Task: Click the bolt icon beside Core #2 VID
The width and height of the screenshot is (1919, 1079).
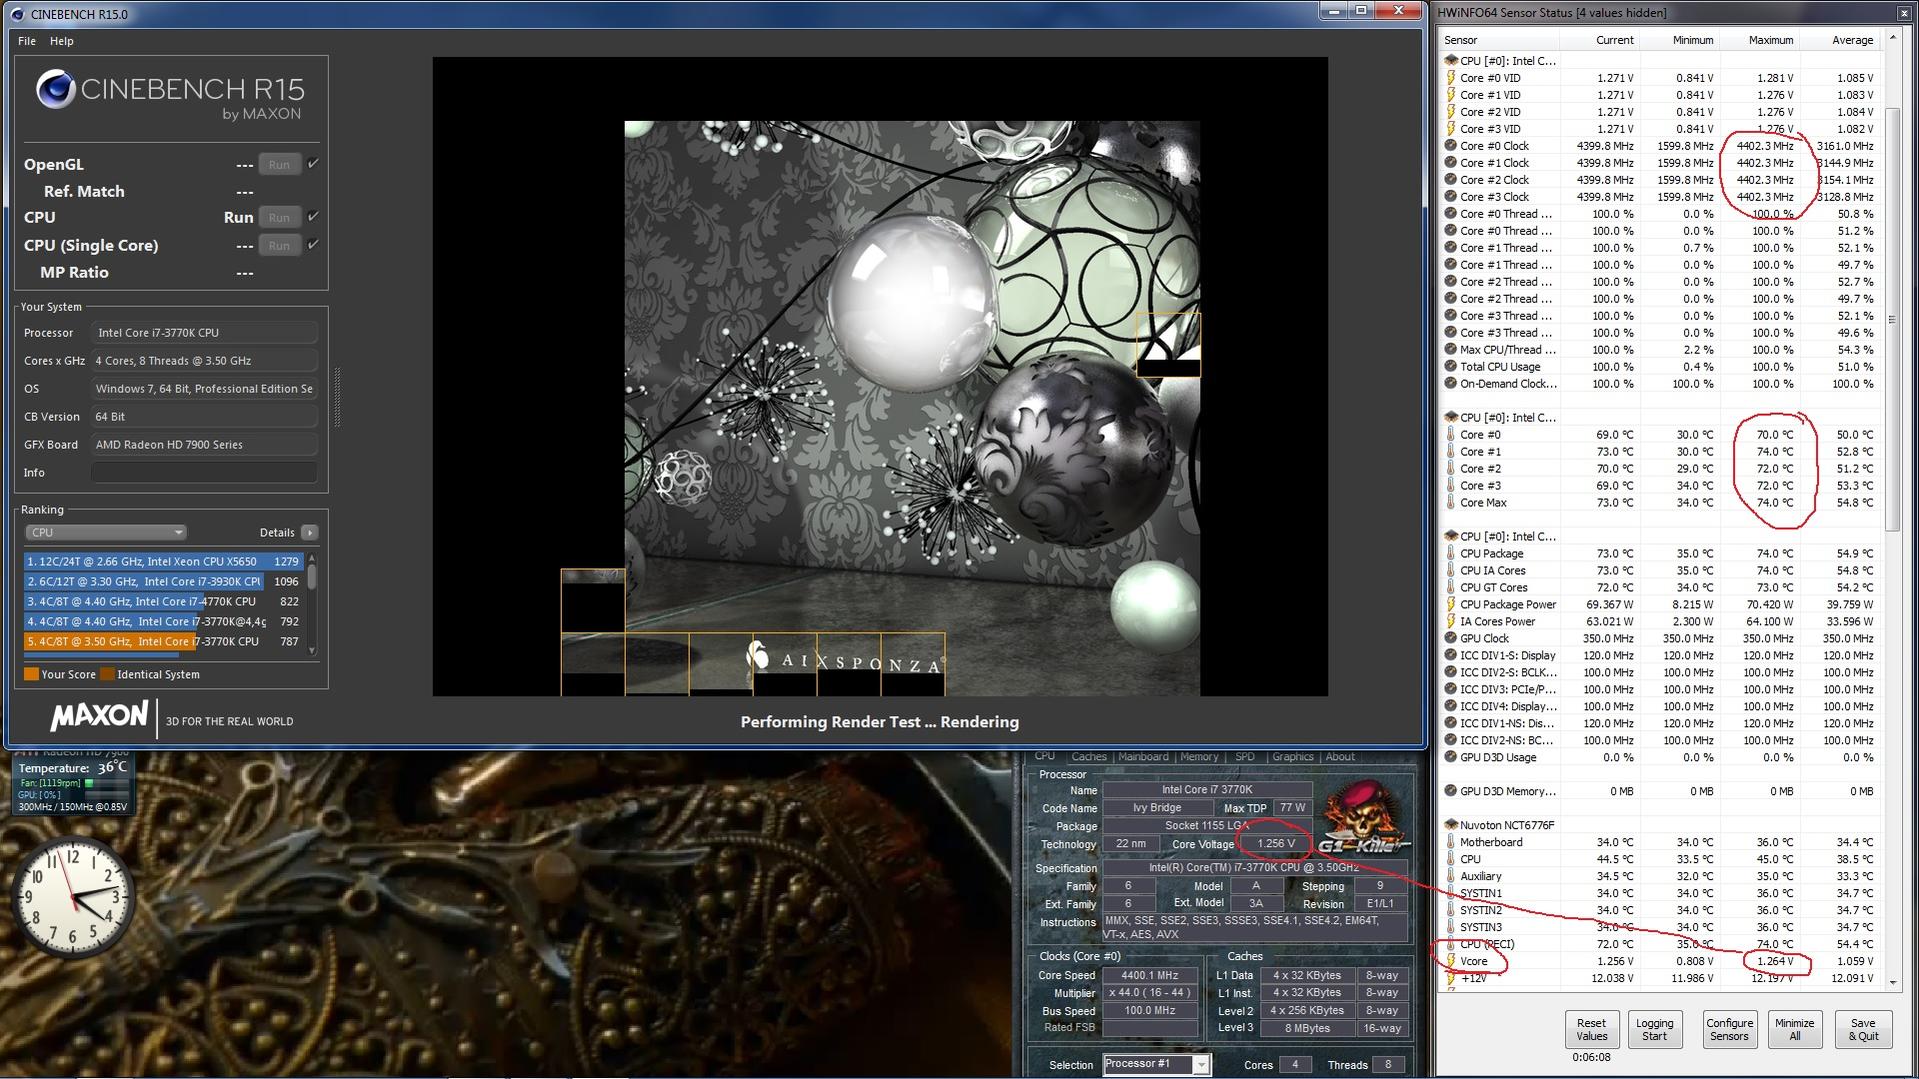Action: point(1450,112)
